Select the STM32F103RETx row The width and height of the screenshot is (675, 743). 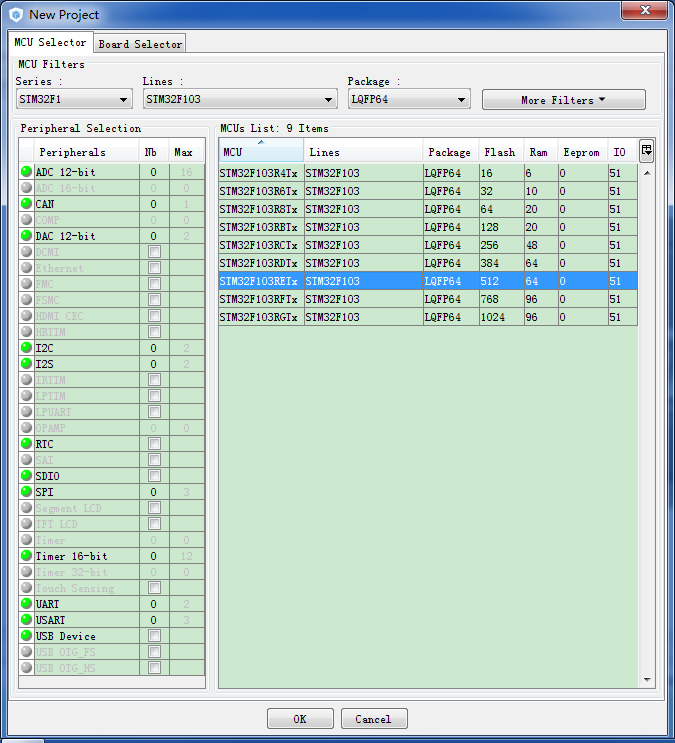click(x=428, y=281)
